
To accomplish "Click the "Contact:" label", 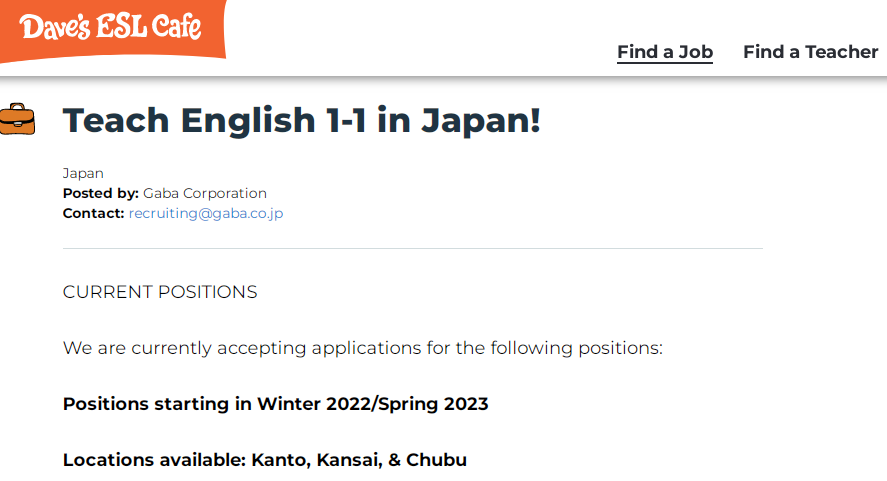I will click(x=93, y=213).
